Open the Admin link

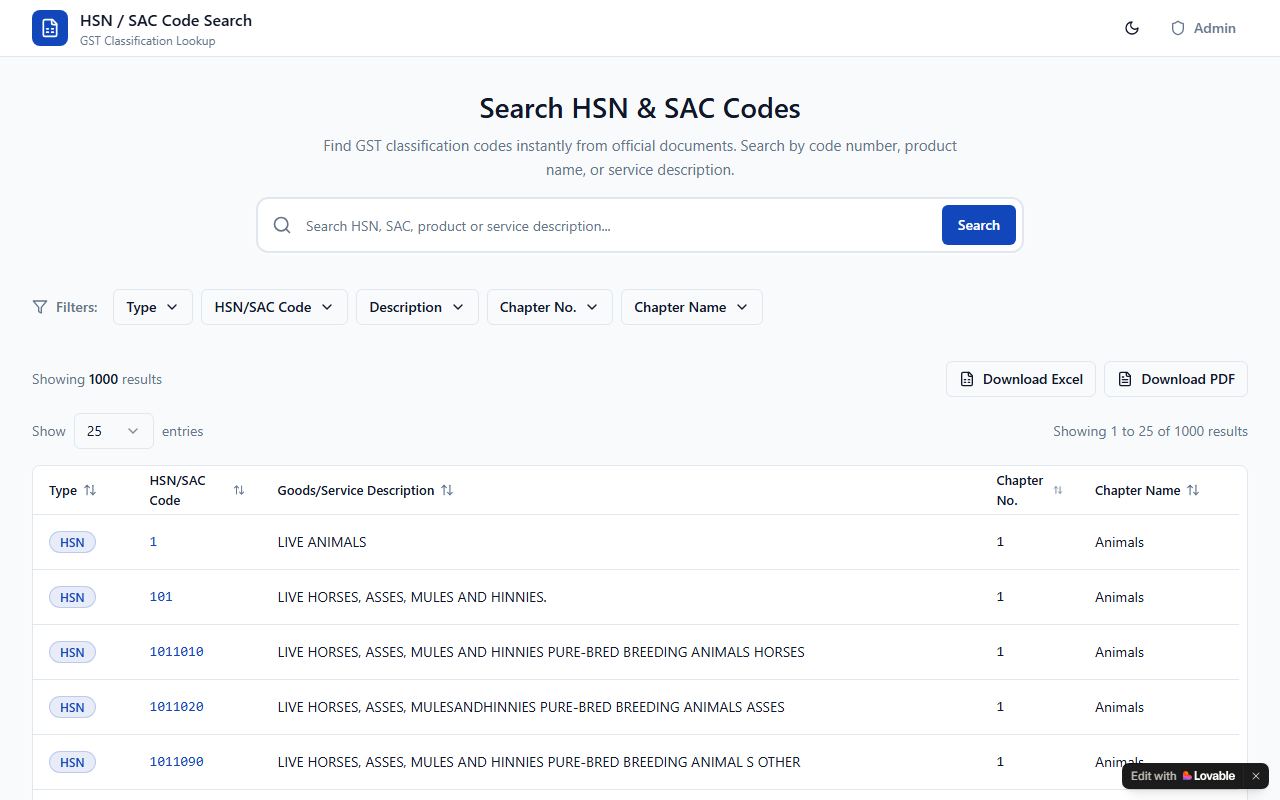(1204, 28)
